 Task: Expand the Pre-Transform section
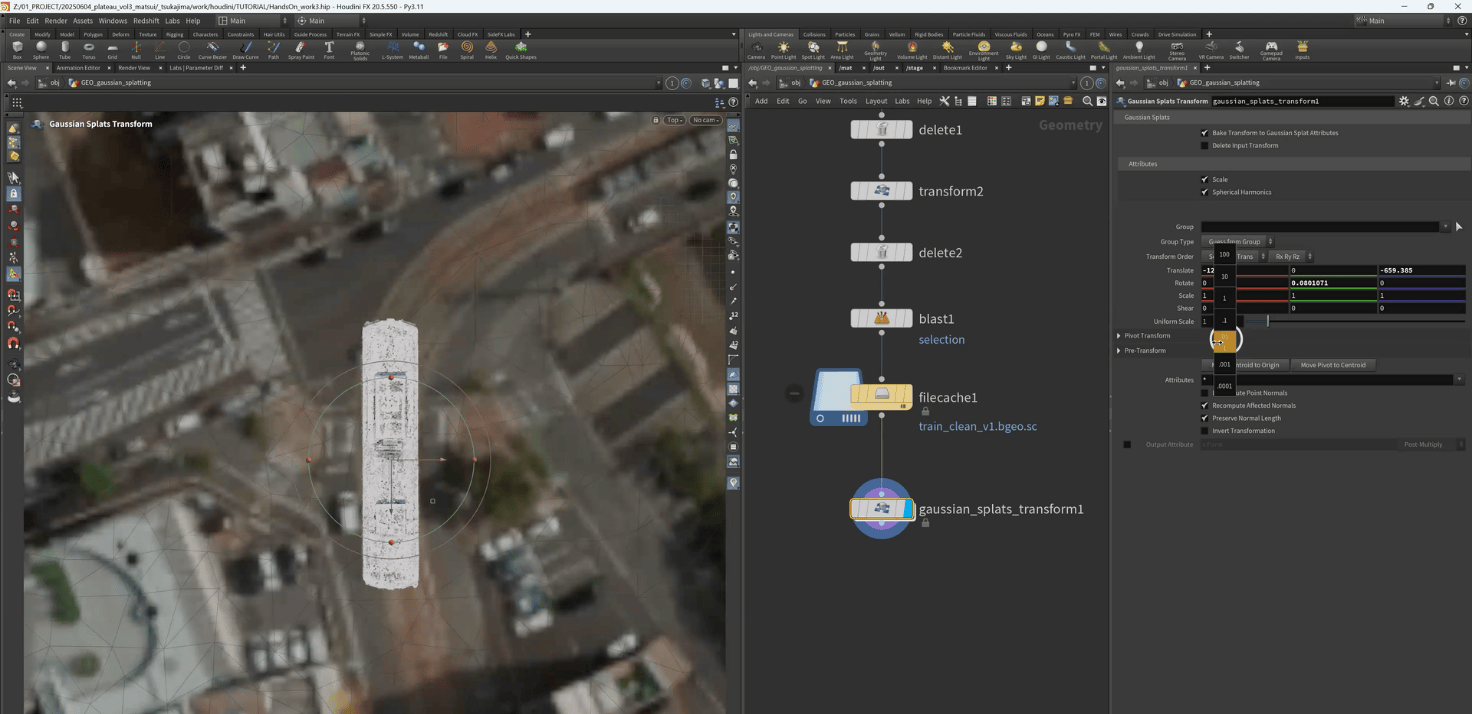pyautogui.click(x=1119, y=351)
